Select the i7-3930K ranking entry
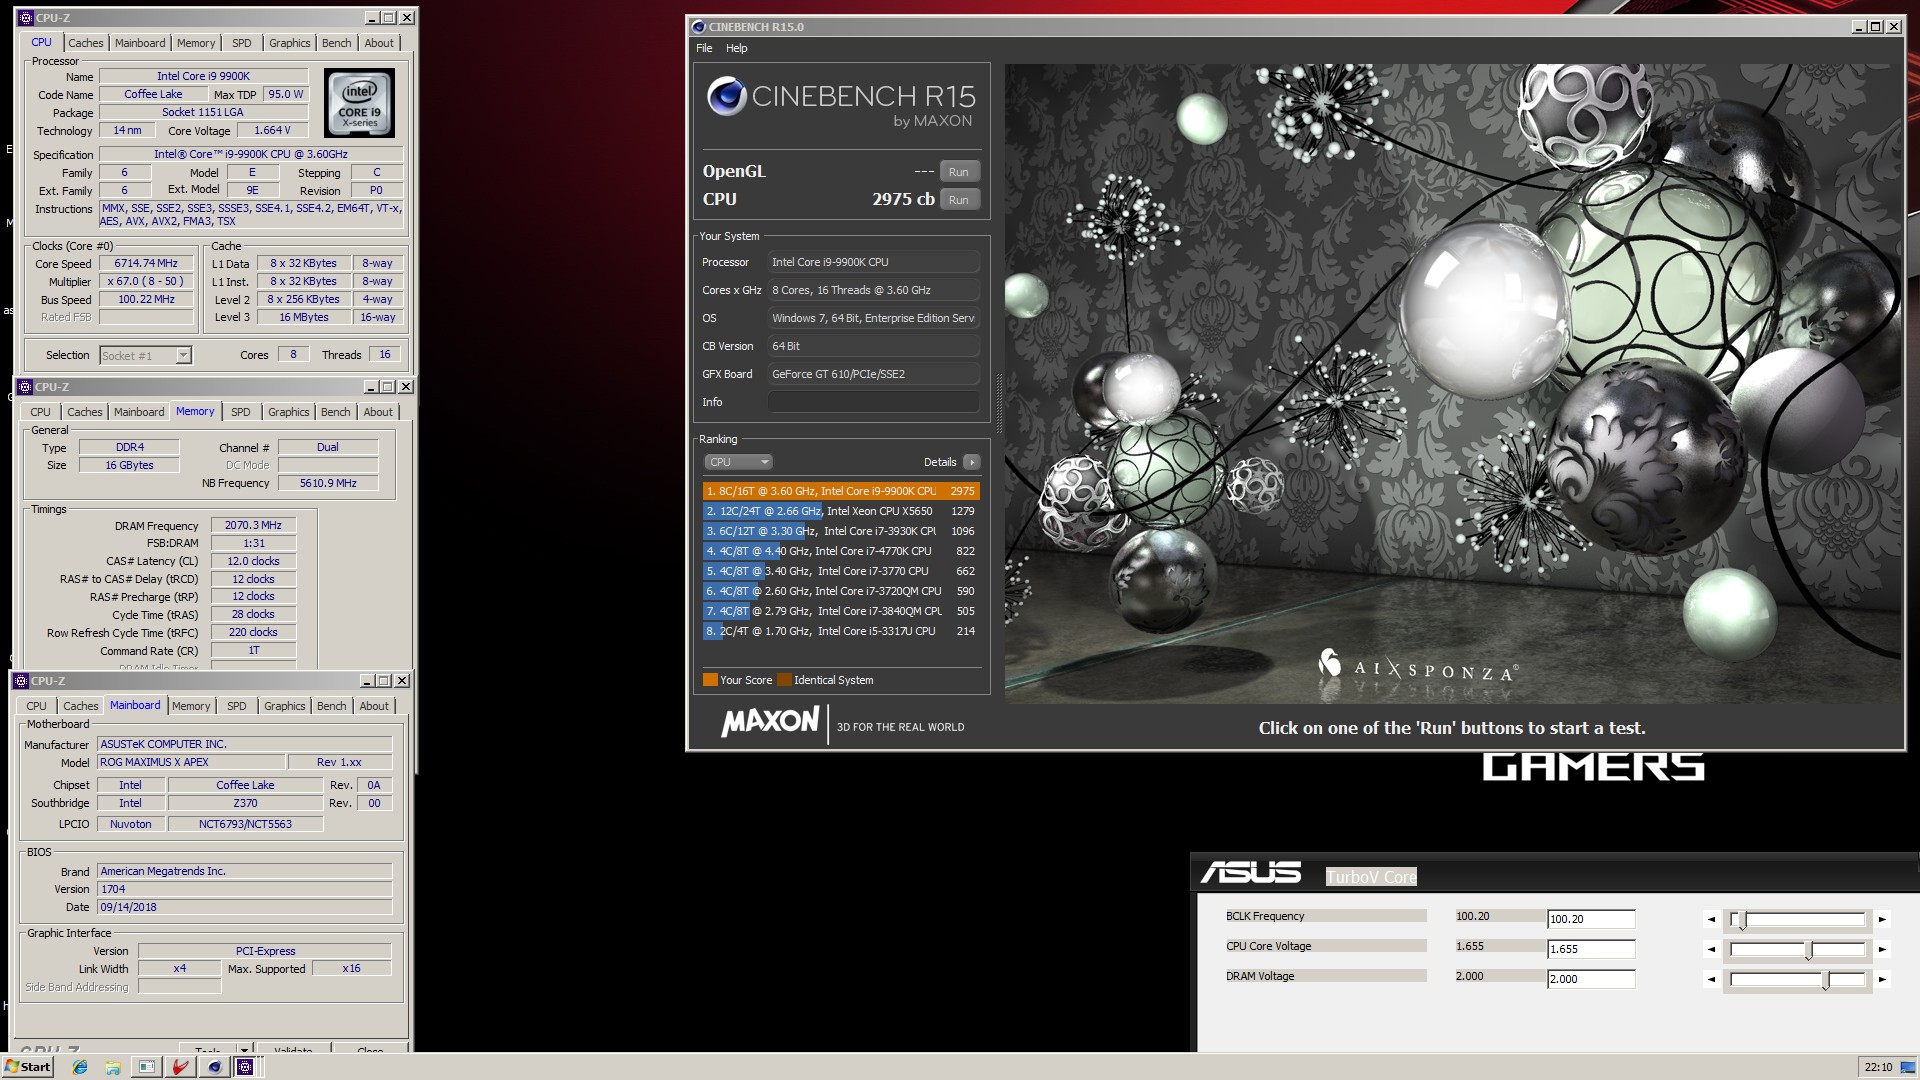This screenshot has width=1920, height=1080. pos(841,531)
